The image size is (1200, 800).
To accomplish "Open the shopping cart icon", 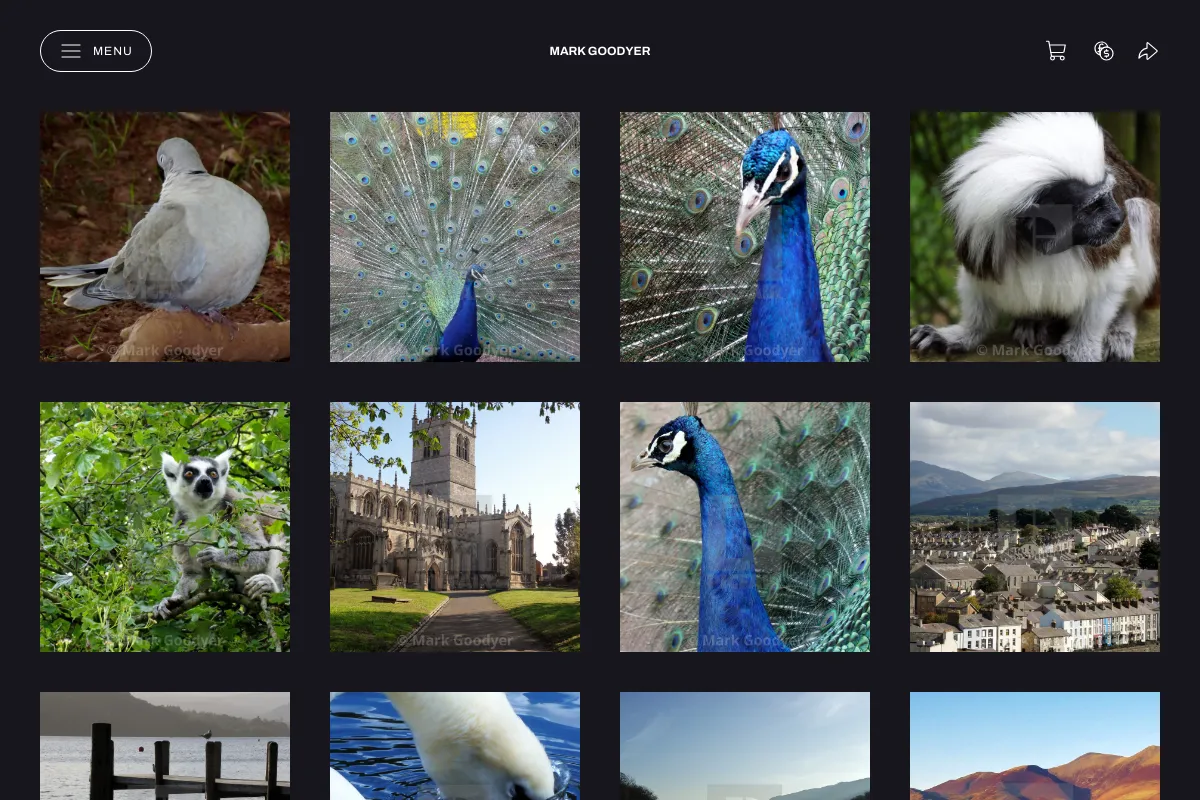I will 1056,51.
